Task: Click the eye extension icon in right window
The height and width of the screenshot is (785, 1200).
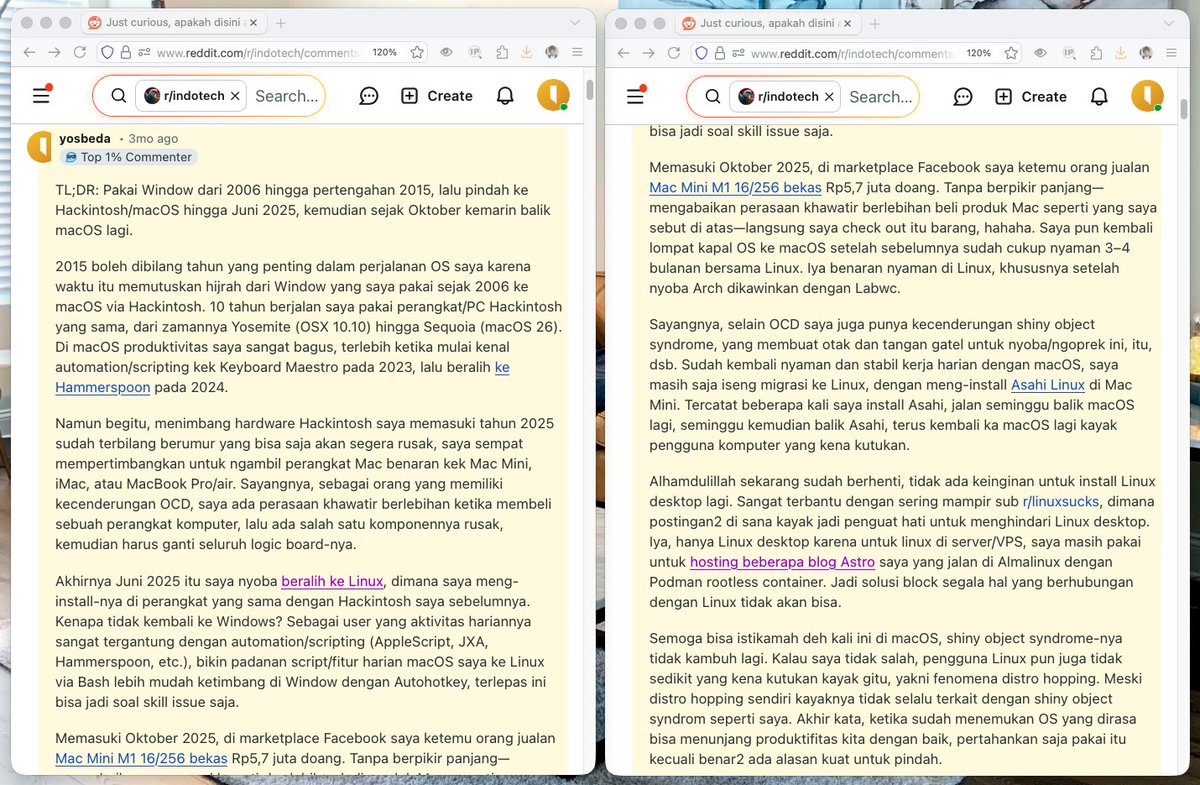Action: [1040, 52]
